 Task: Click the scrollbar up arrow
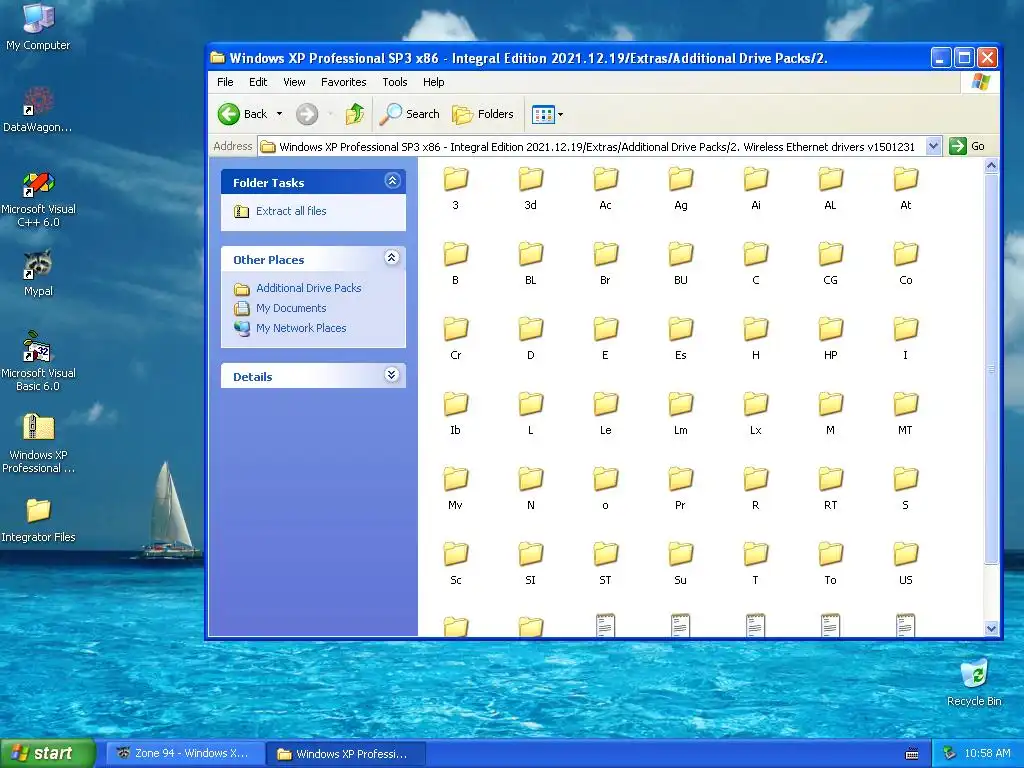(991, 166)
